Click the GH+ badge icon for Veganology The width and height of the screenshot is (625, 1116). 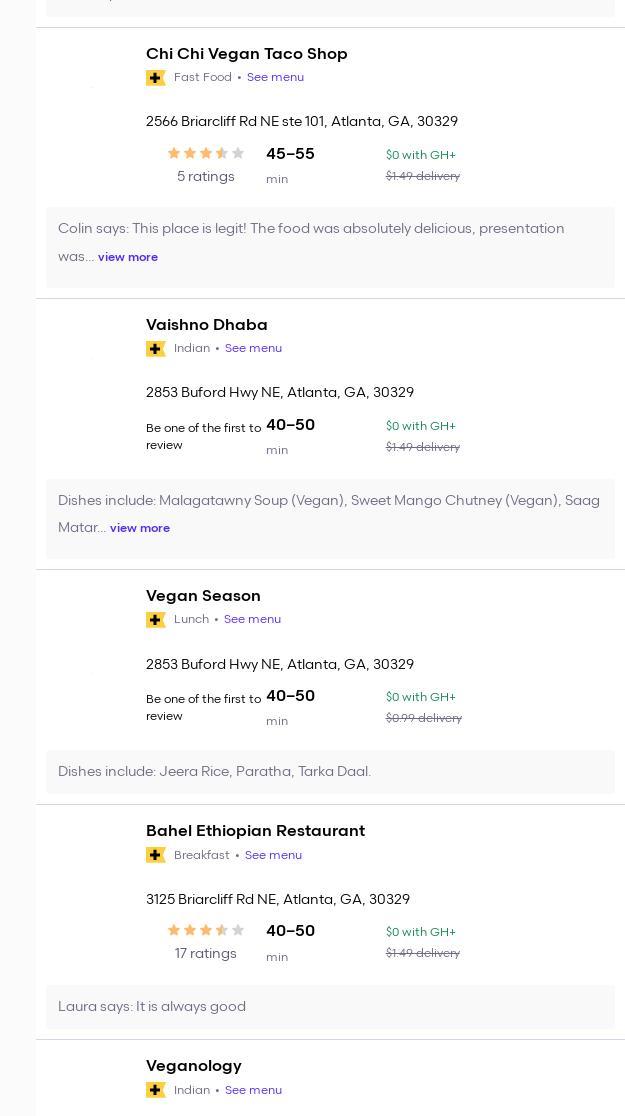pyautogui.click(x=155, y=1090)
